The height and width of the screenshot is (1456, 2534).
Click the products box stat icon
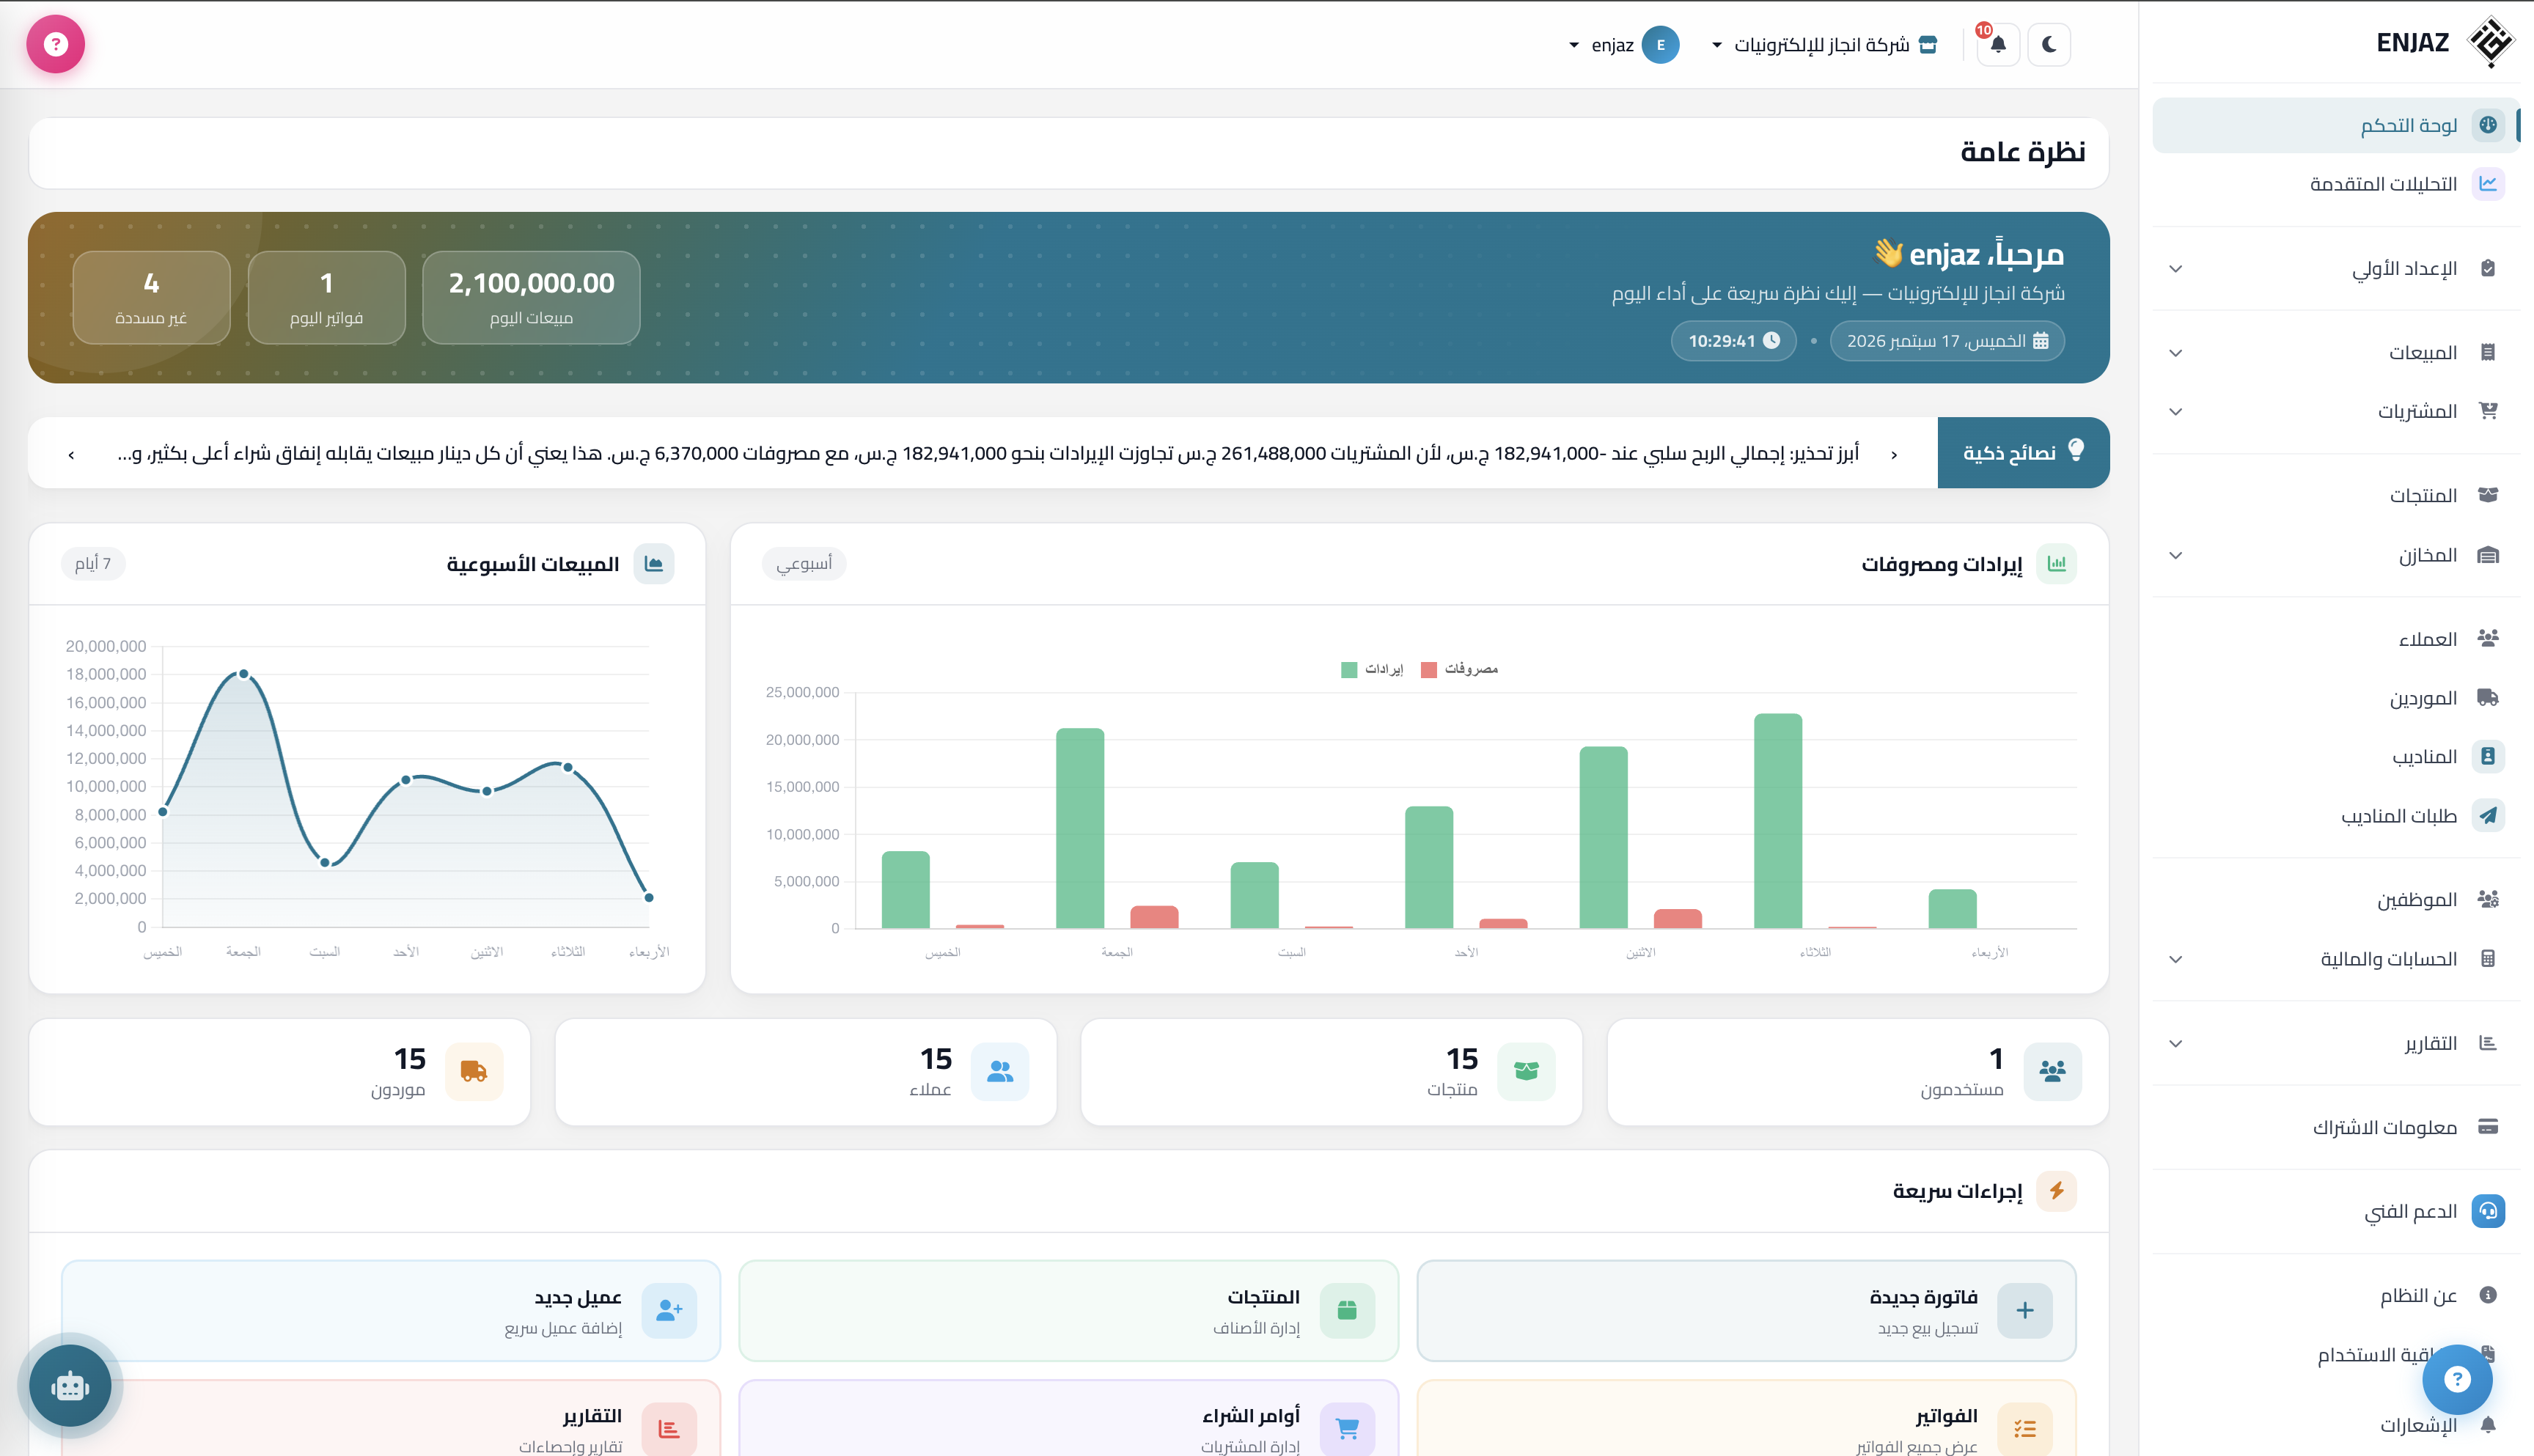click(x=1526, y=1071)
